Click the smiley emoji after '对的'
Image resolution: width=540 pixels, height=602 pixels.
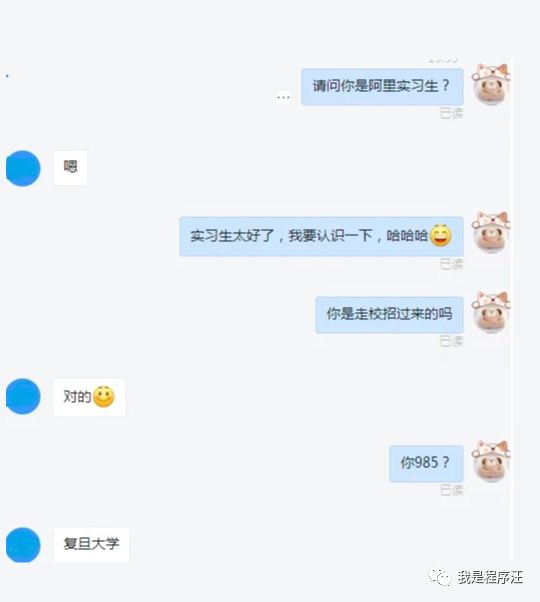(x=104, y=397)
